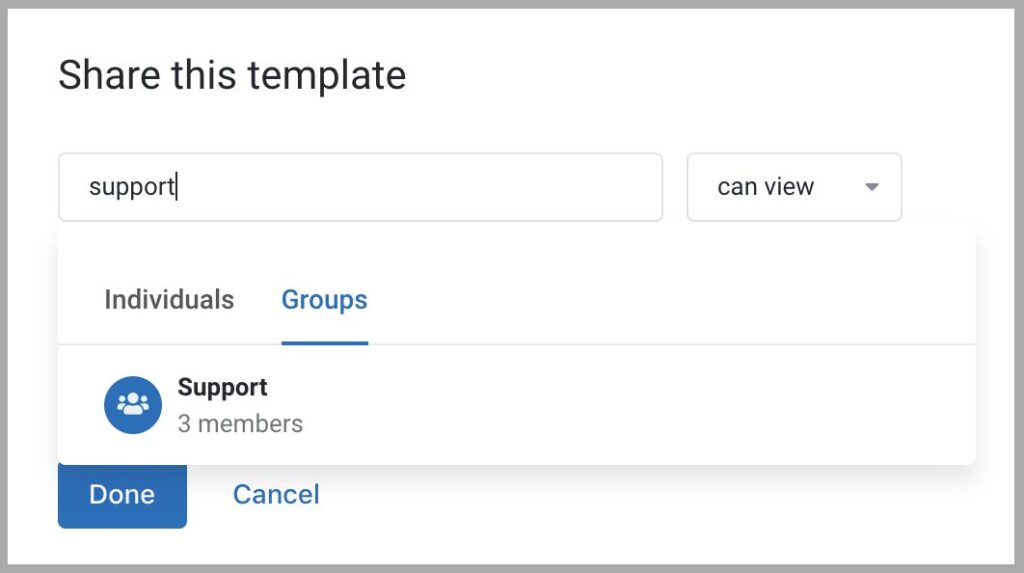
Task: Click the Share this template heading
Action: 232,74
